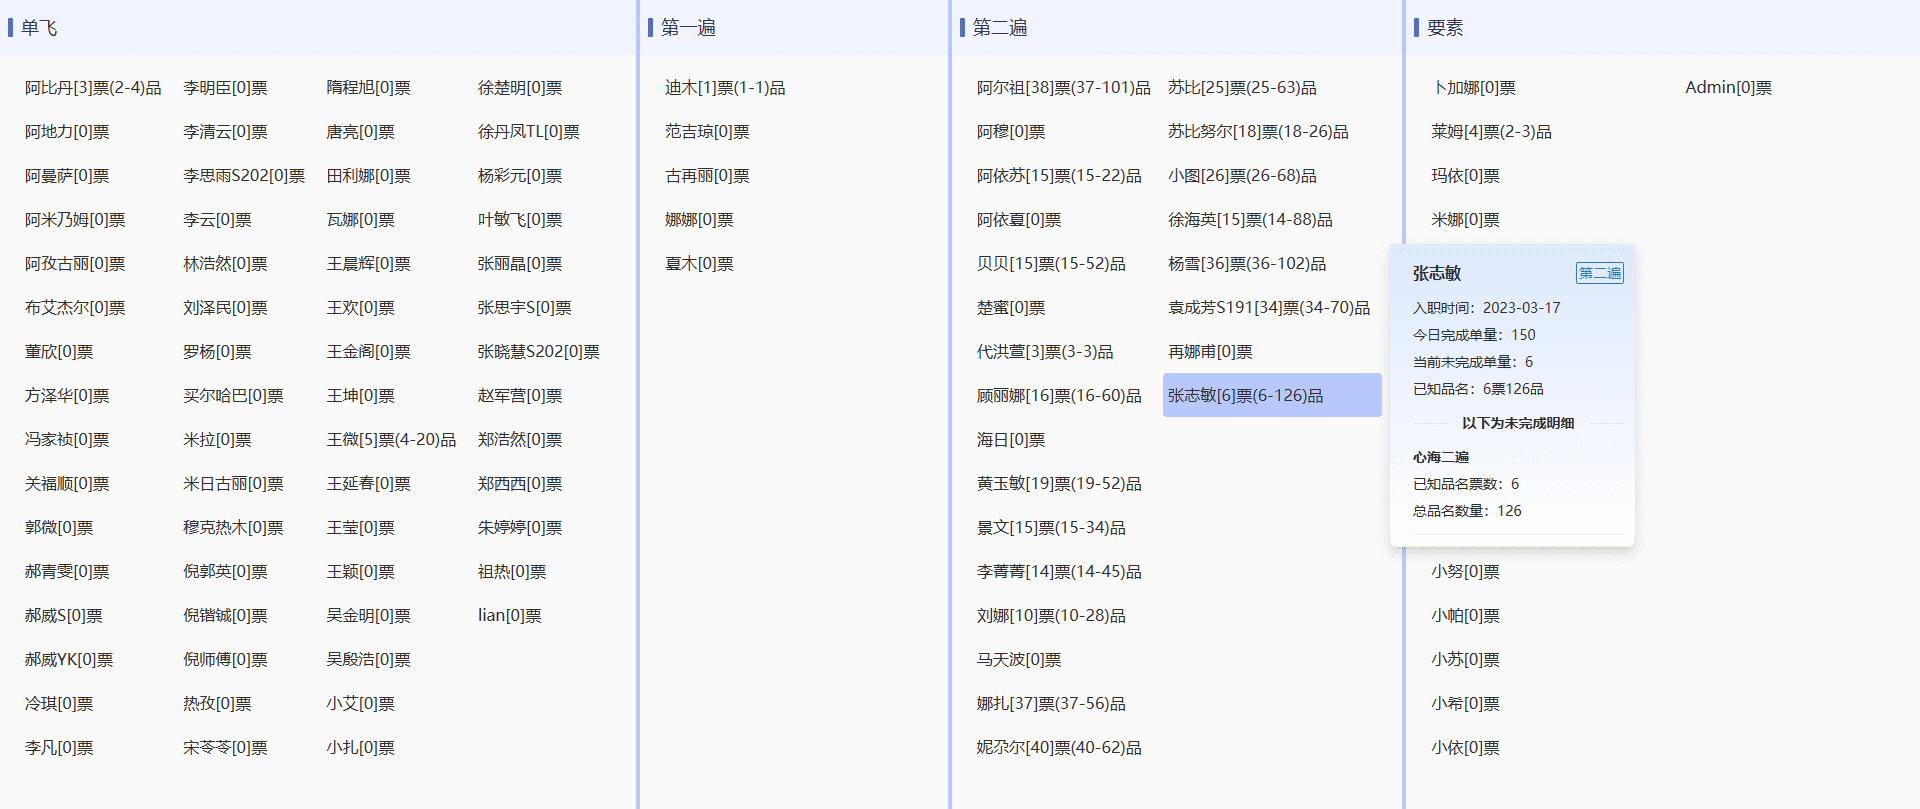1920x809 pixels.
Task: Select 玛依[0]票
Action: 1465,176
